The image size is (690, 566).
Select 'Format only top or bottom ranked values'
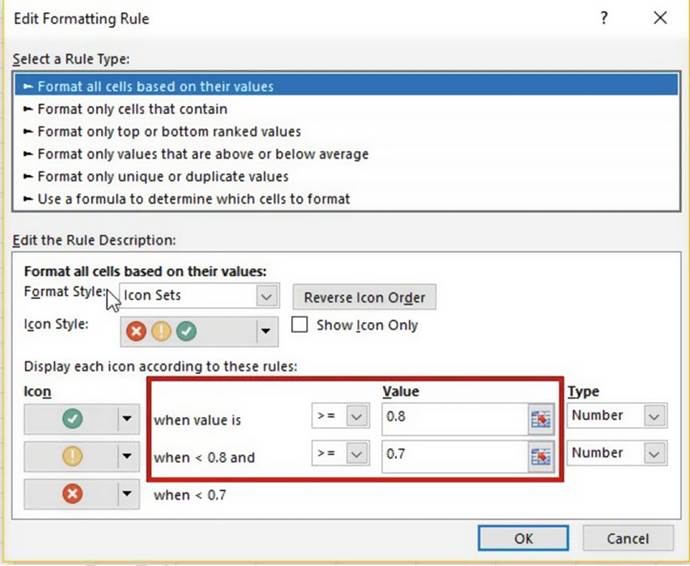click(168, 131)
